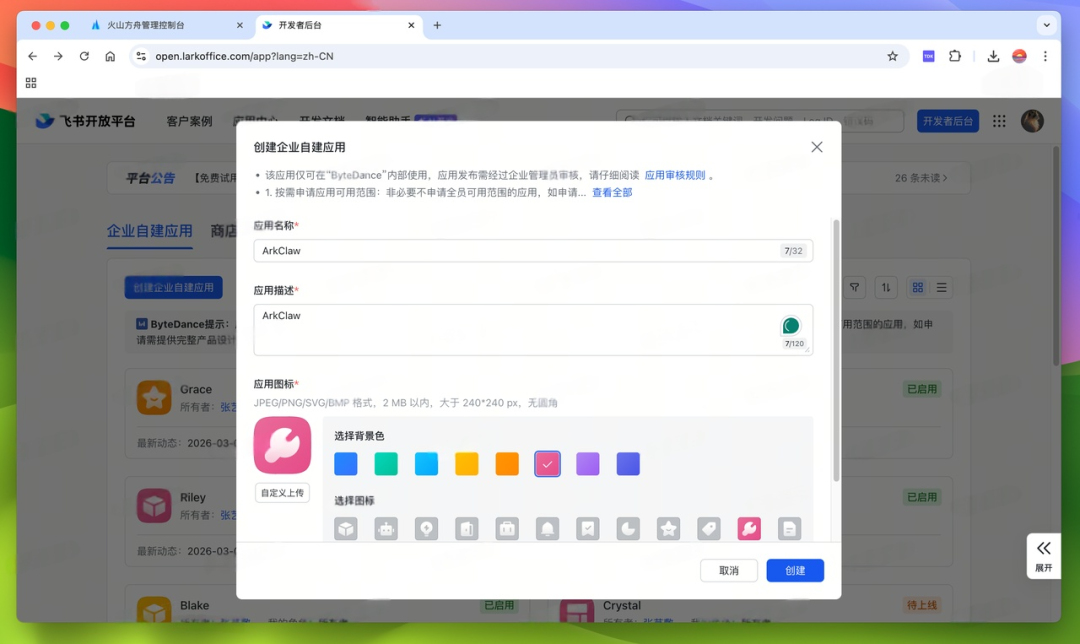Click the 创建企业自建应用 button behind dialog
The height and width of the screenshot is (644, 1080).
click(174, 287)
